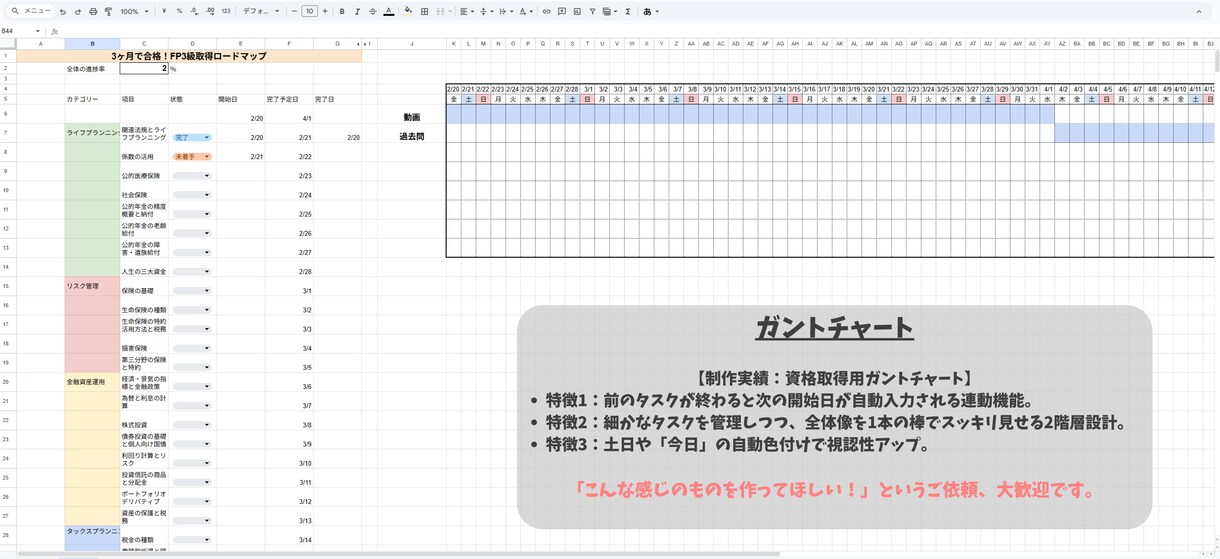
Task: Open status dropdown for 保険の基礎 row
Action: [192, 291]
